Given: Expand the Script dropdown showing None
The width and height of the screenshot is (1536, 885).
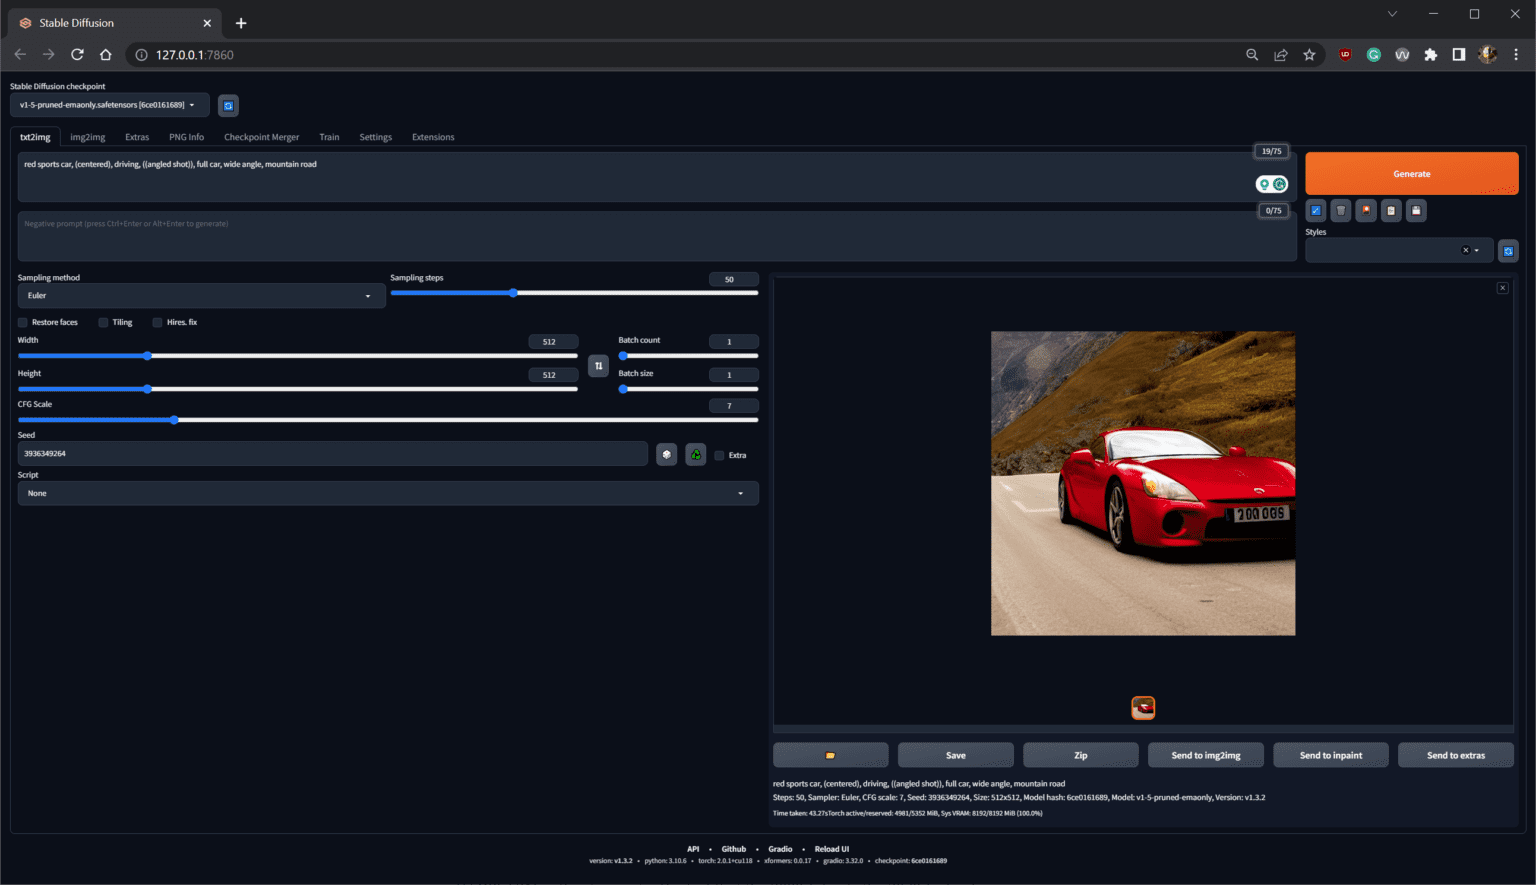Looking at the screenshot, I should [388, 492].
